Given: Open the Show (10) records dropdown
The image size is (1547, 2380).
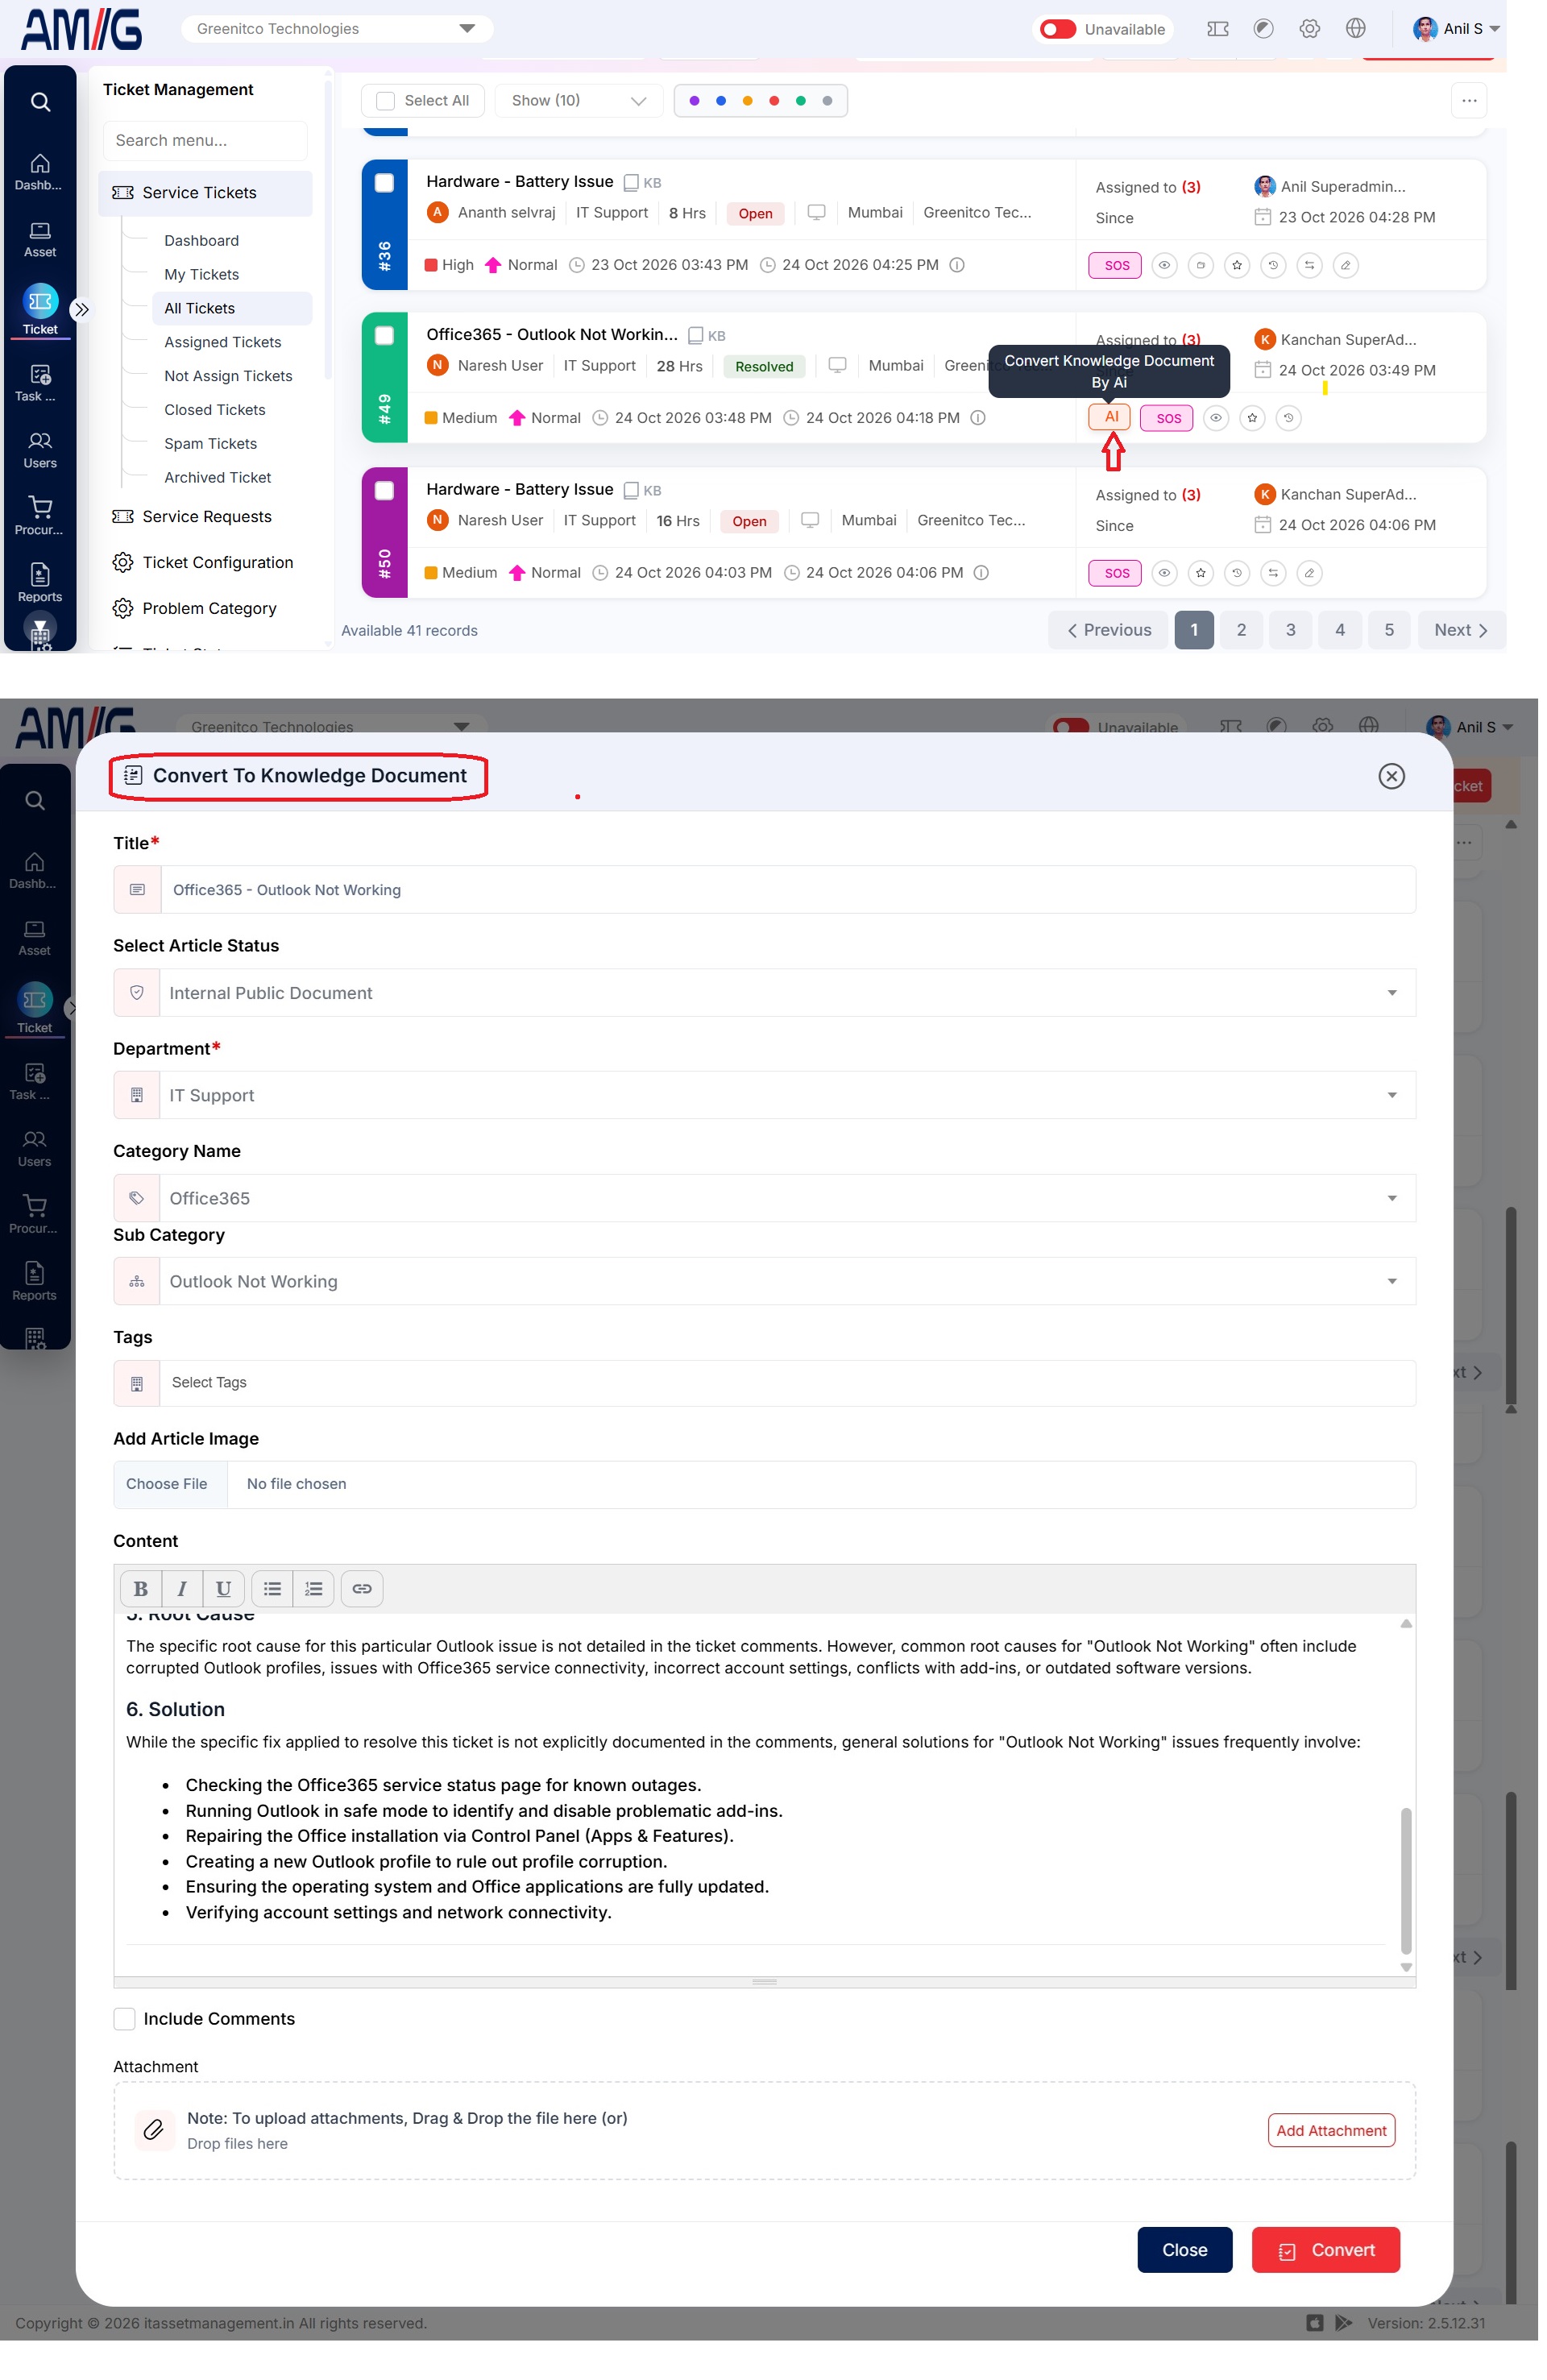Looking at the screenshot, I should point(578,101).
